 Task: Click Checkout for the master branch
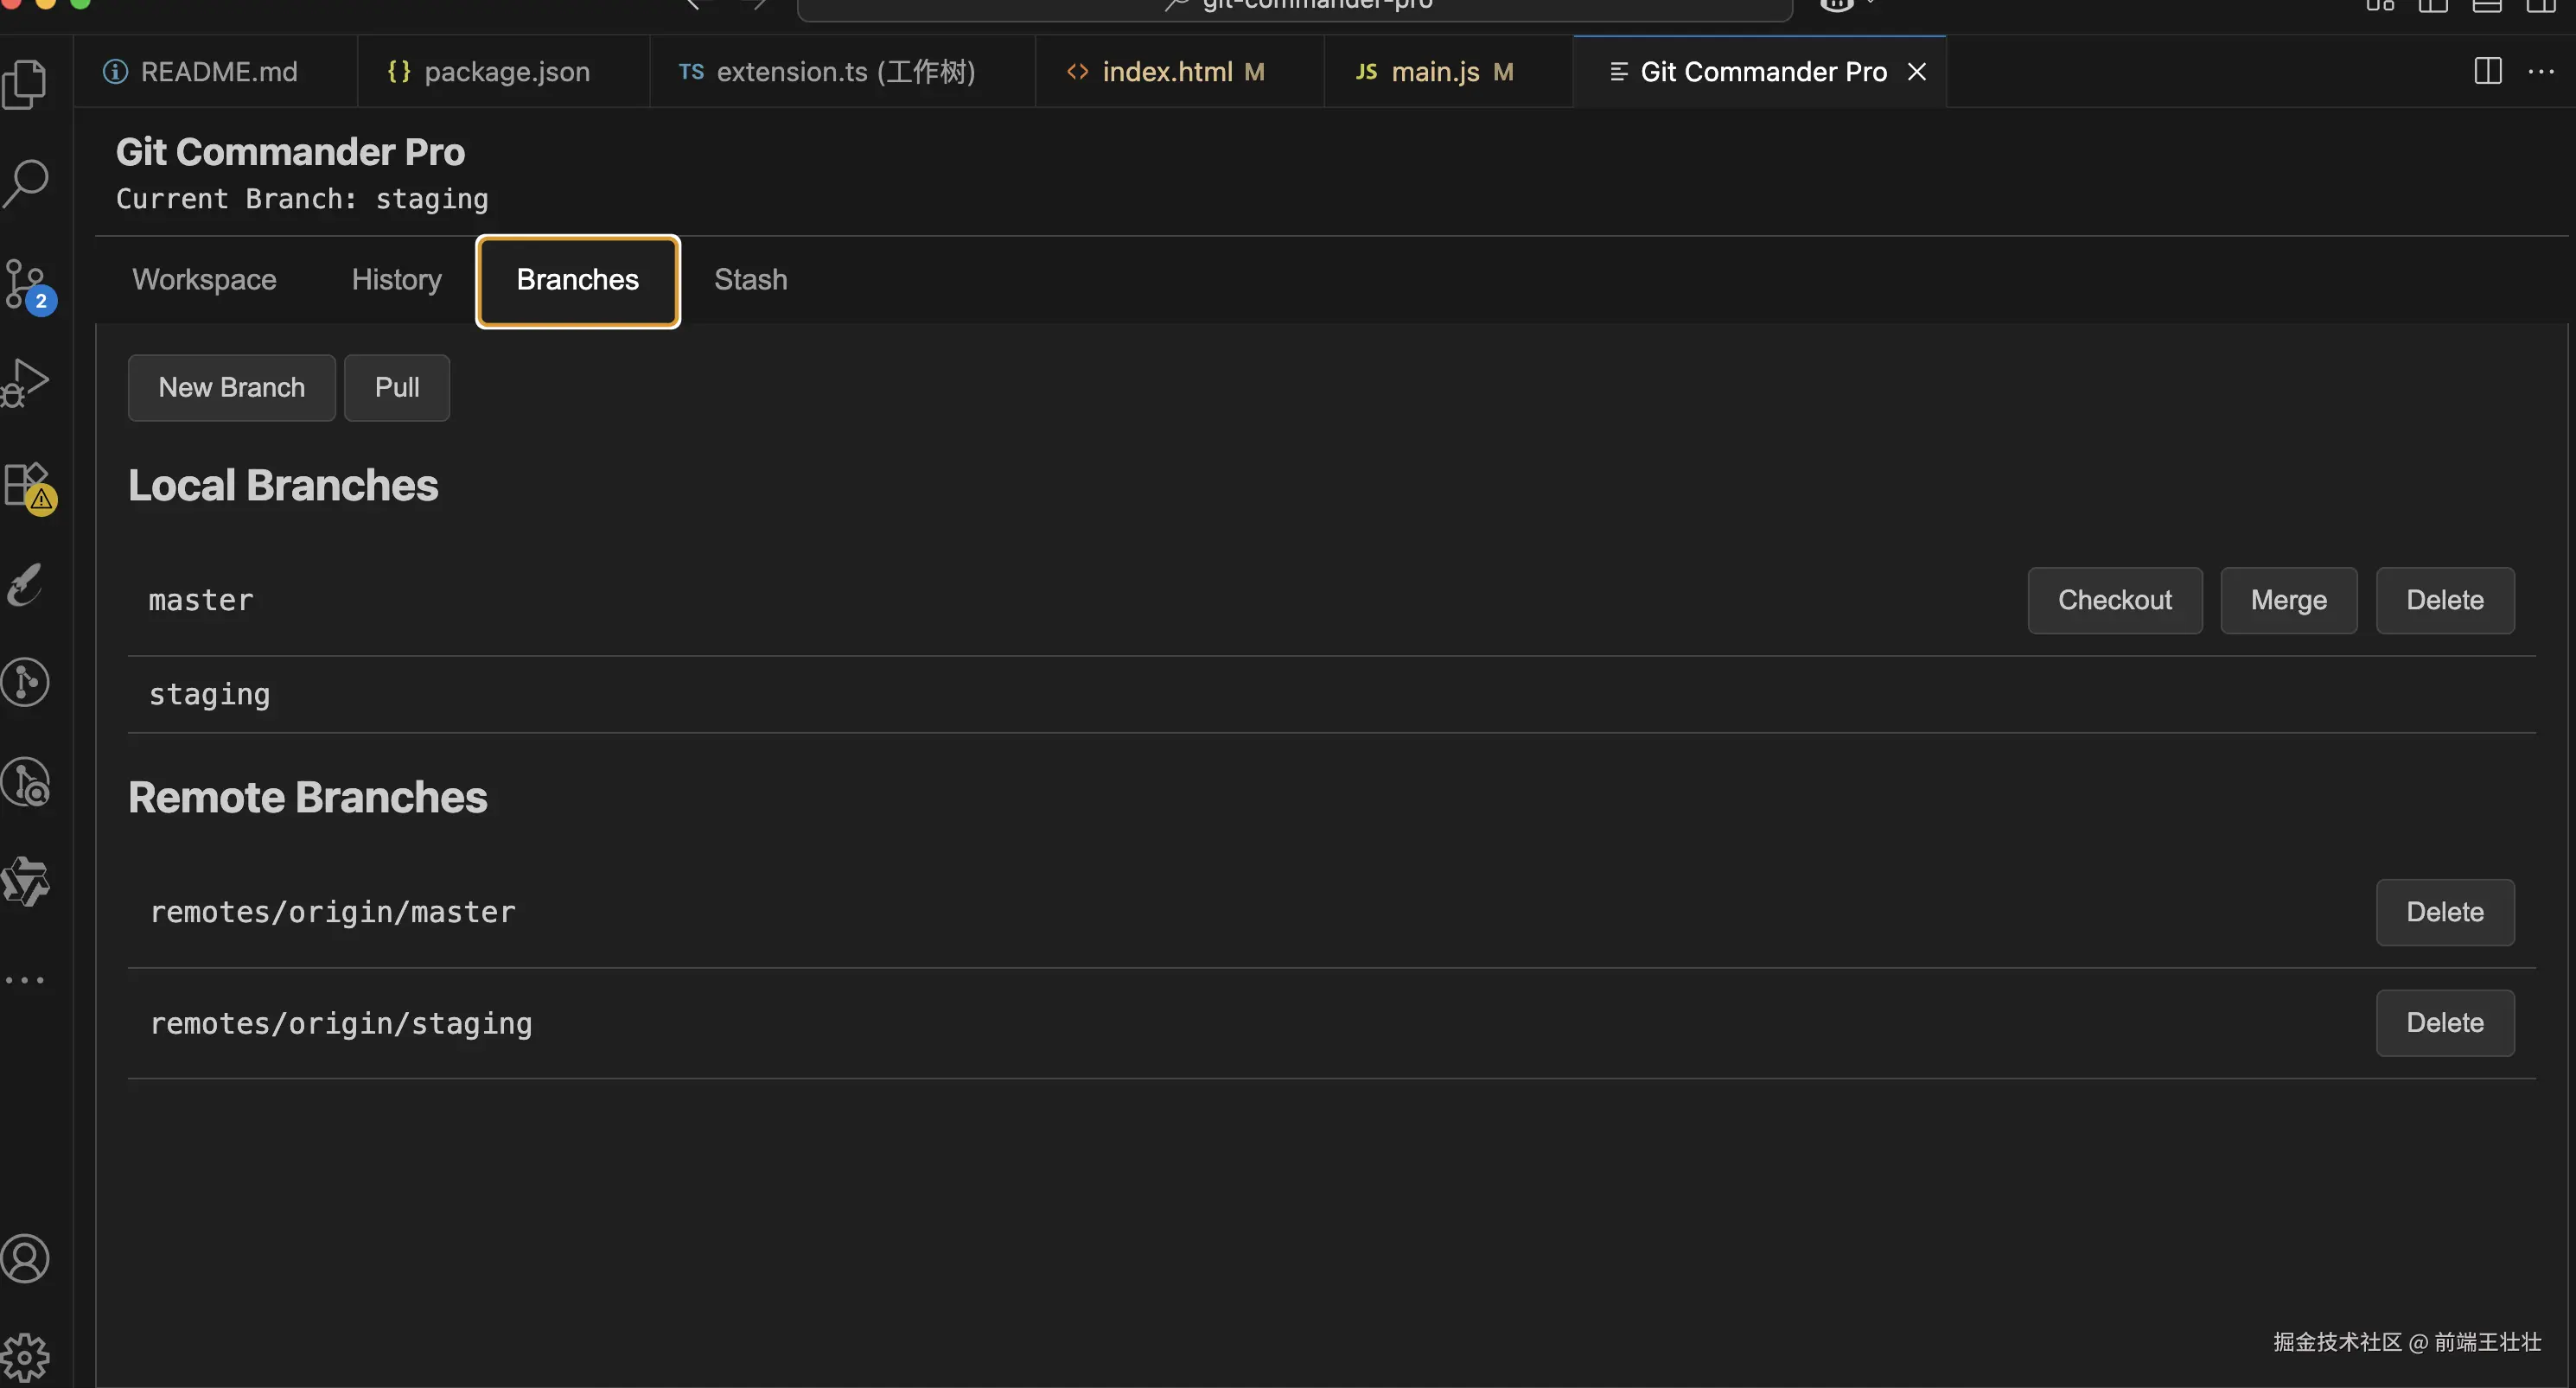2114,600
